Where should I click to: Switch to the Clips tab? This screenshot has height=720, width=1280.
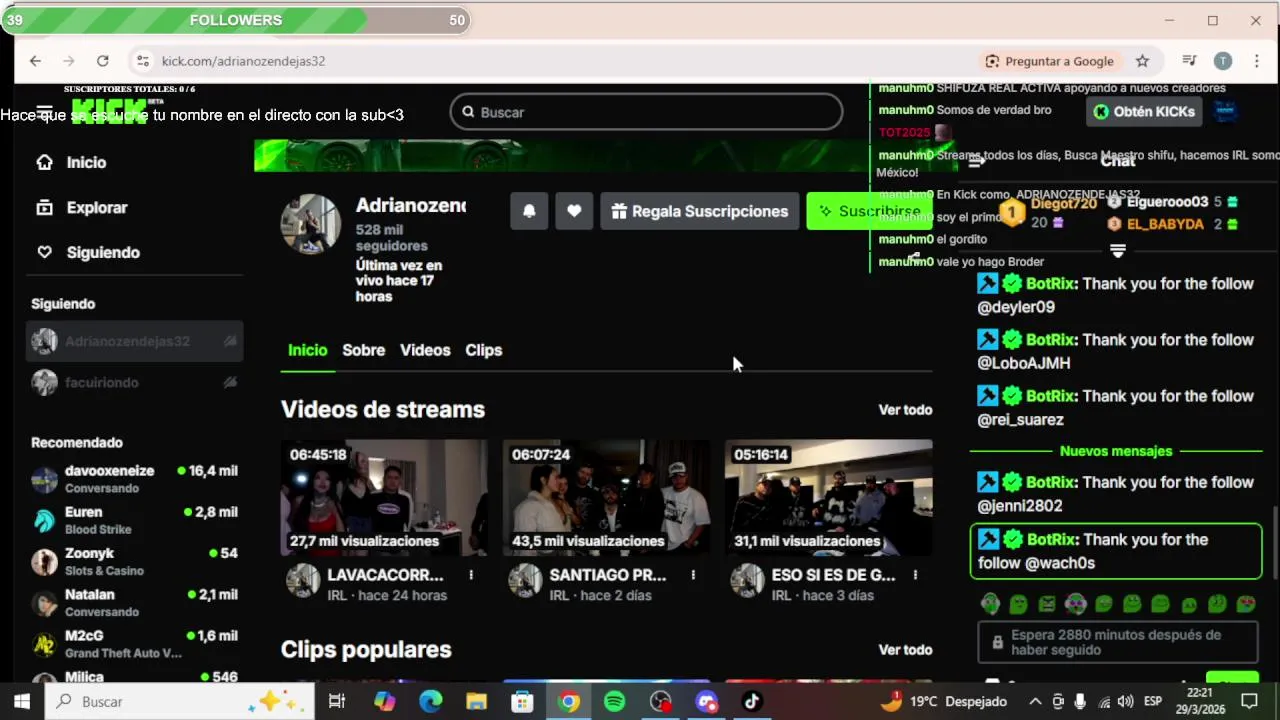click(484, 350)
